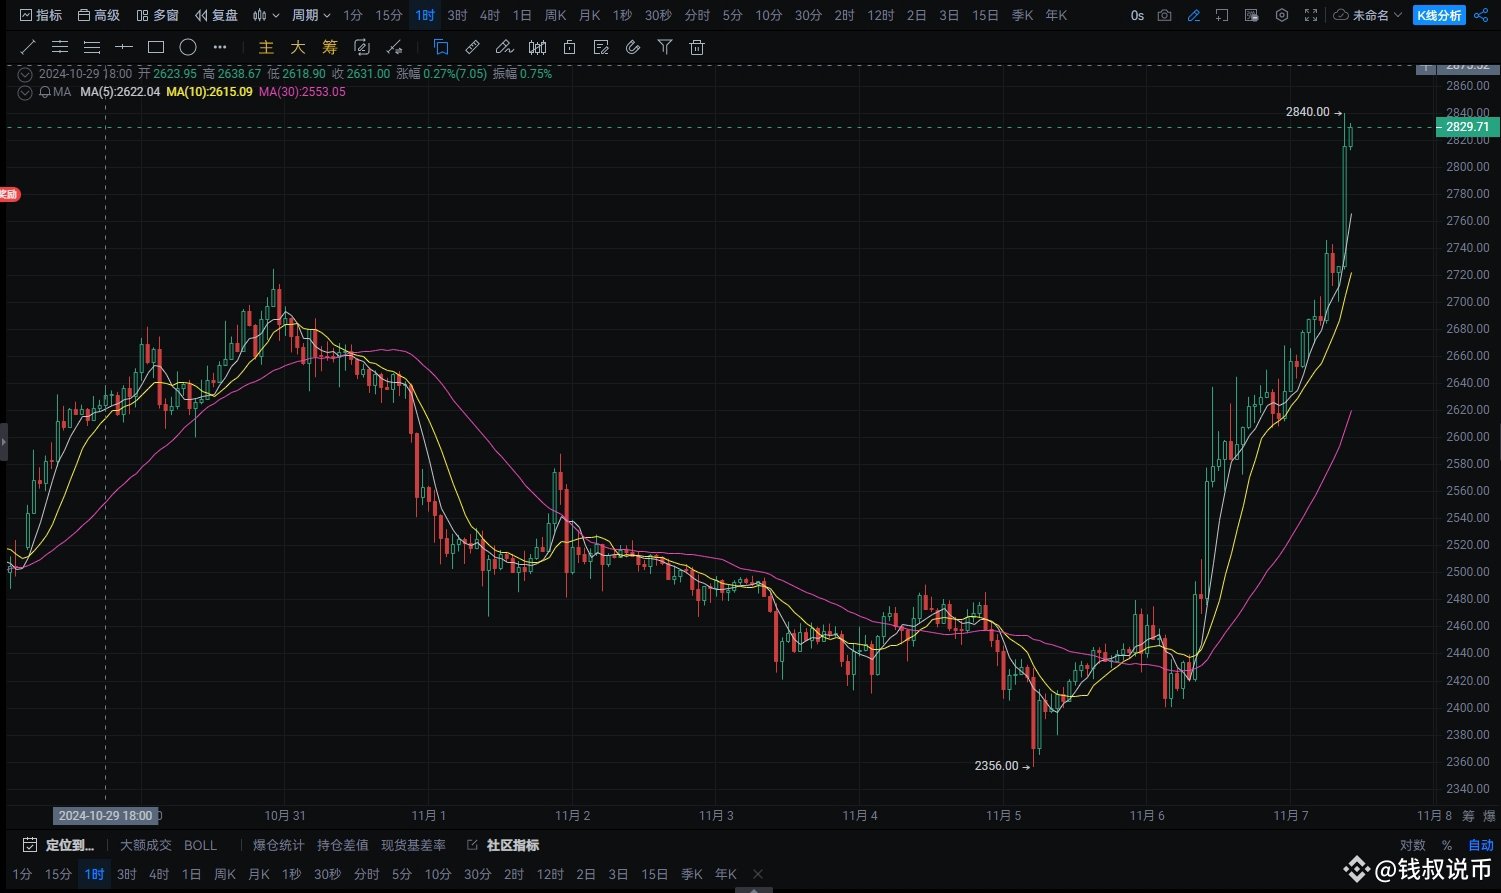
Task: Toggle BOLL indicator
Action: pyautogui.click(x=200, y=845)
